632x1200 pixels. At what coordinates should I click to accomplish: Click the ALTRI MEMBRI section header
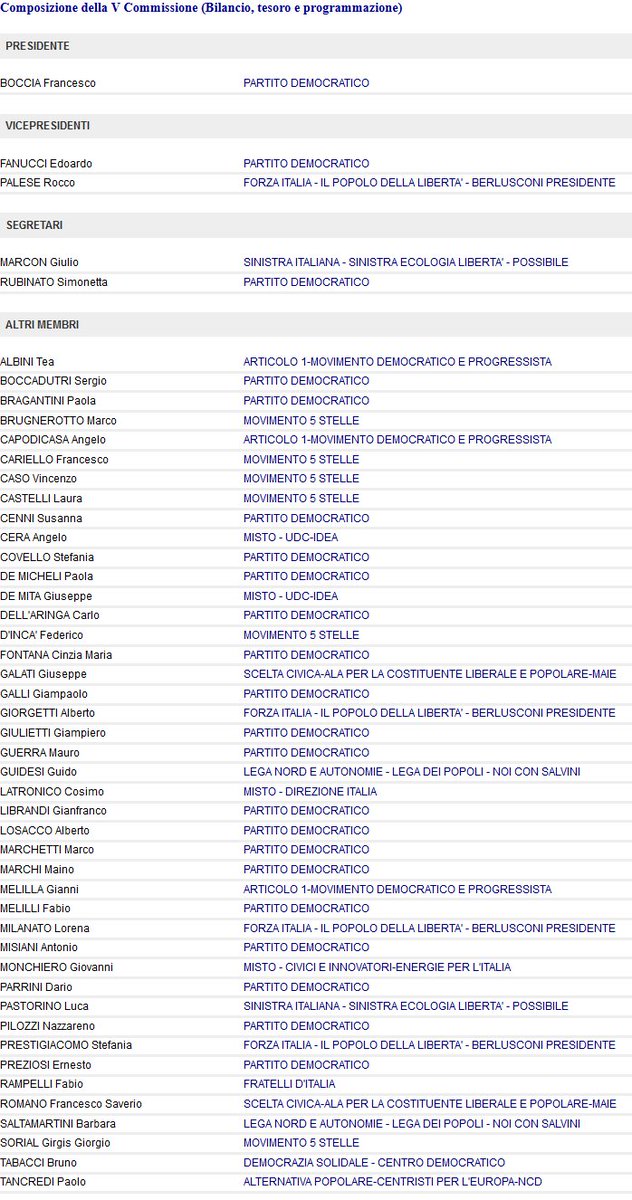point(316,325)
